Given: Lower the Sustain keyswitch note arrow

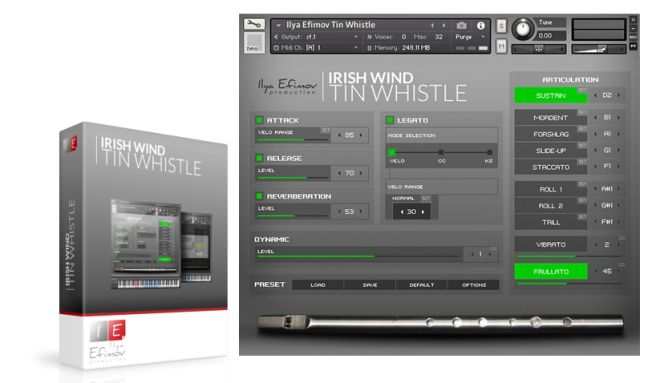Looking at the screenshot, I should point(595,96).
